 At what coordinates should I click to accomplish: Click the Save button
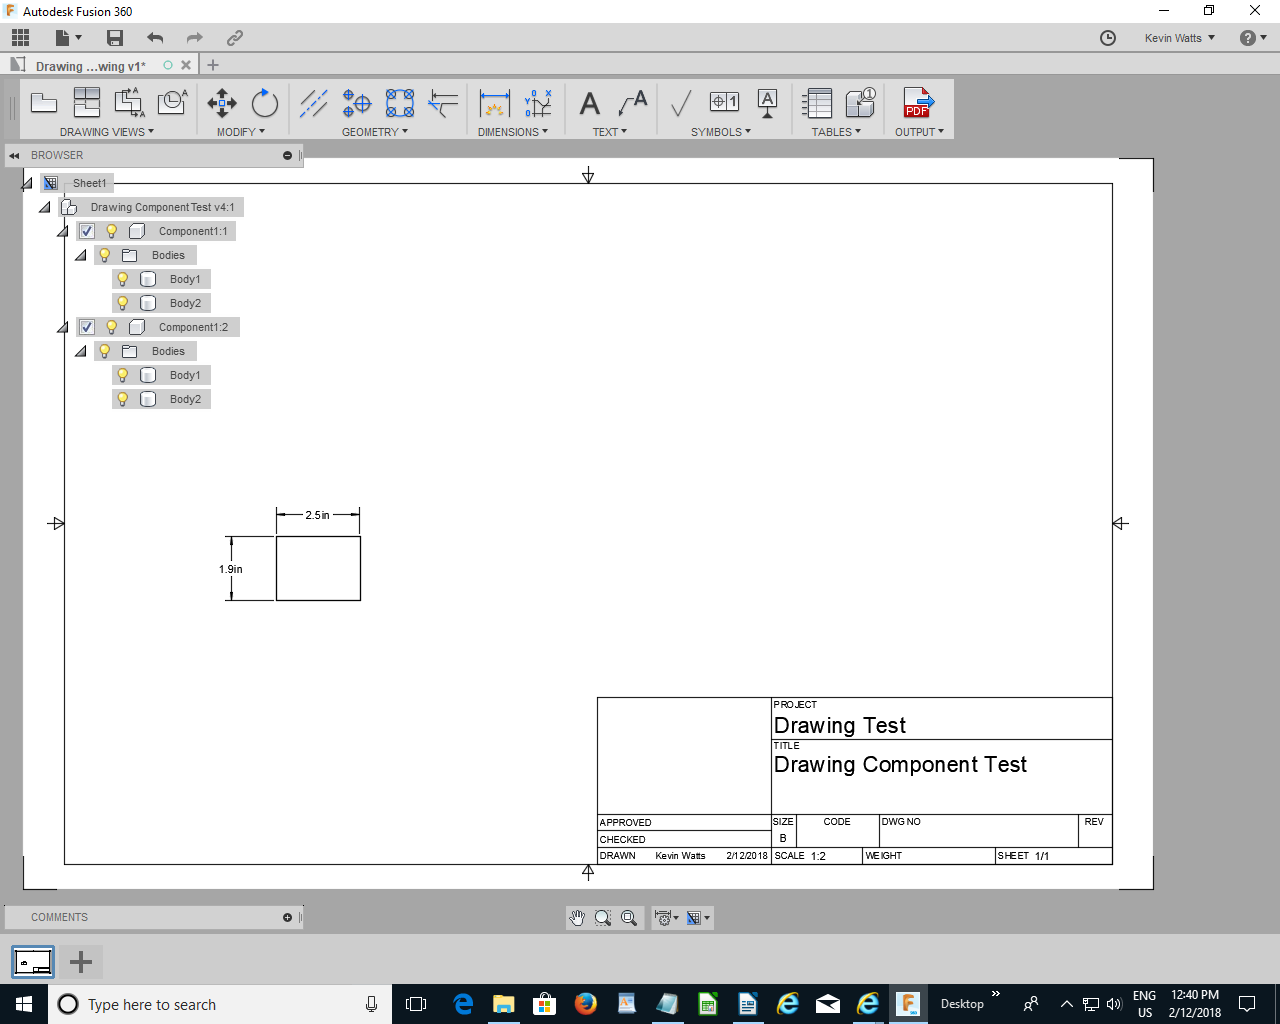[x=114, y=37]
